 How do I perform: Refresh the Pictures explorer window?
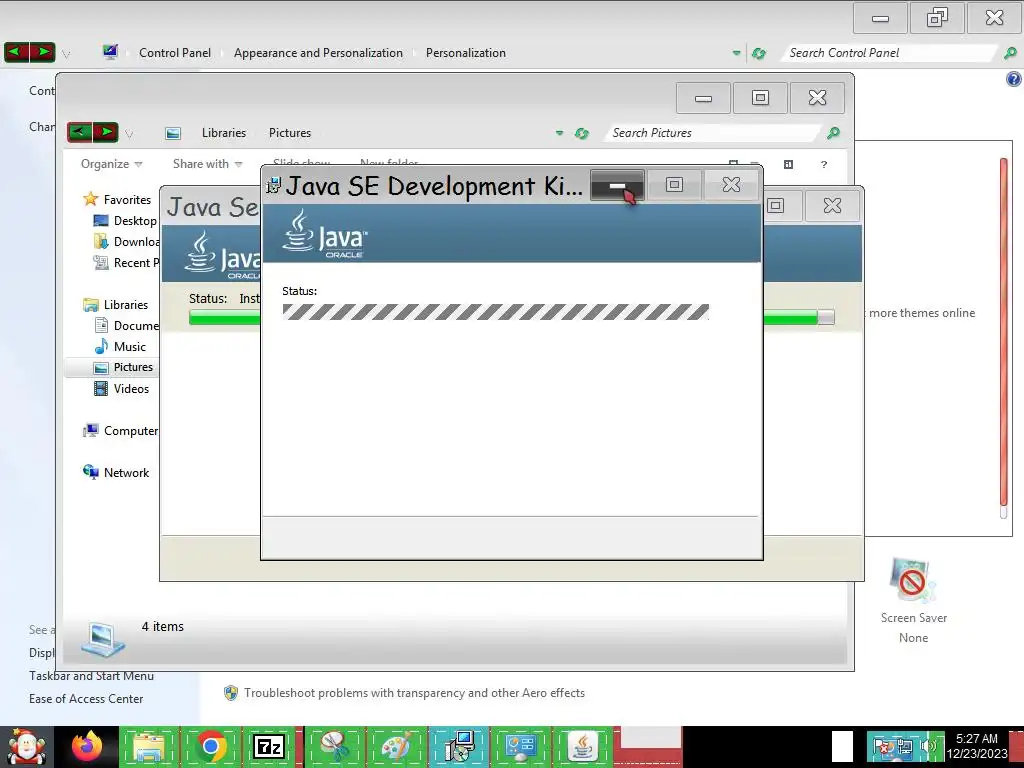click(x=582, y=133)
